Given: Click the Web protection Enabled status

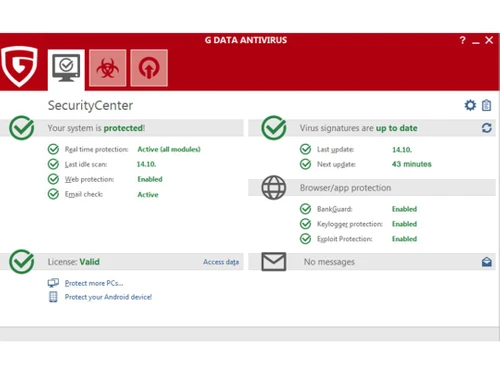Looking at the screenshot, I should (x=150, y=179).
